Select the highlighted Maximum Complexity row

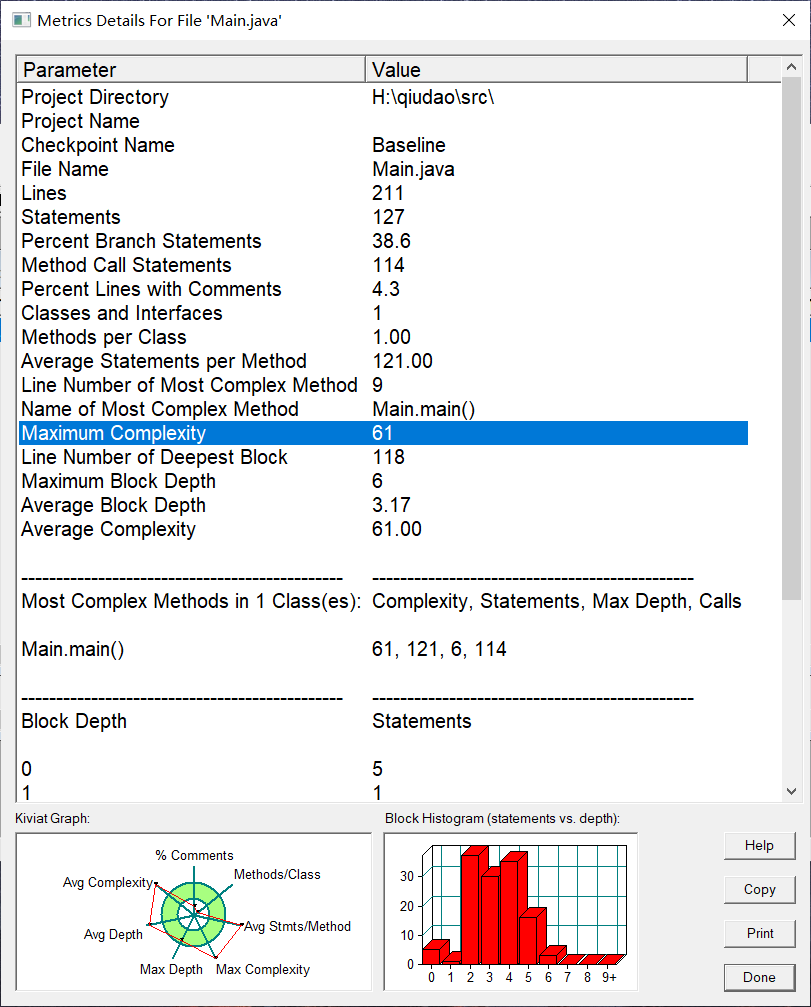pos(383,433)
